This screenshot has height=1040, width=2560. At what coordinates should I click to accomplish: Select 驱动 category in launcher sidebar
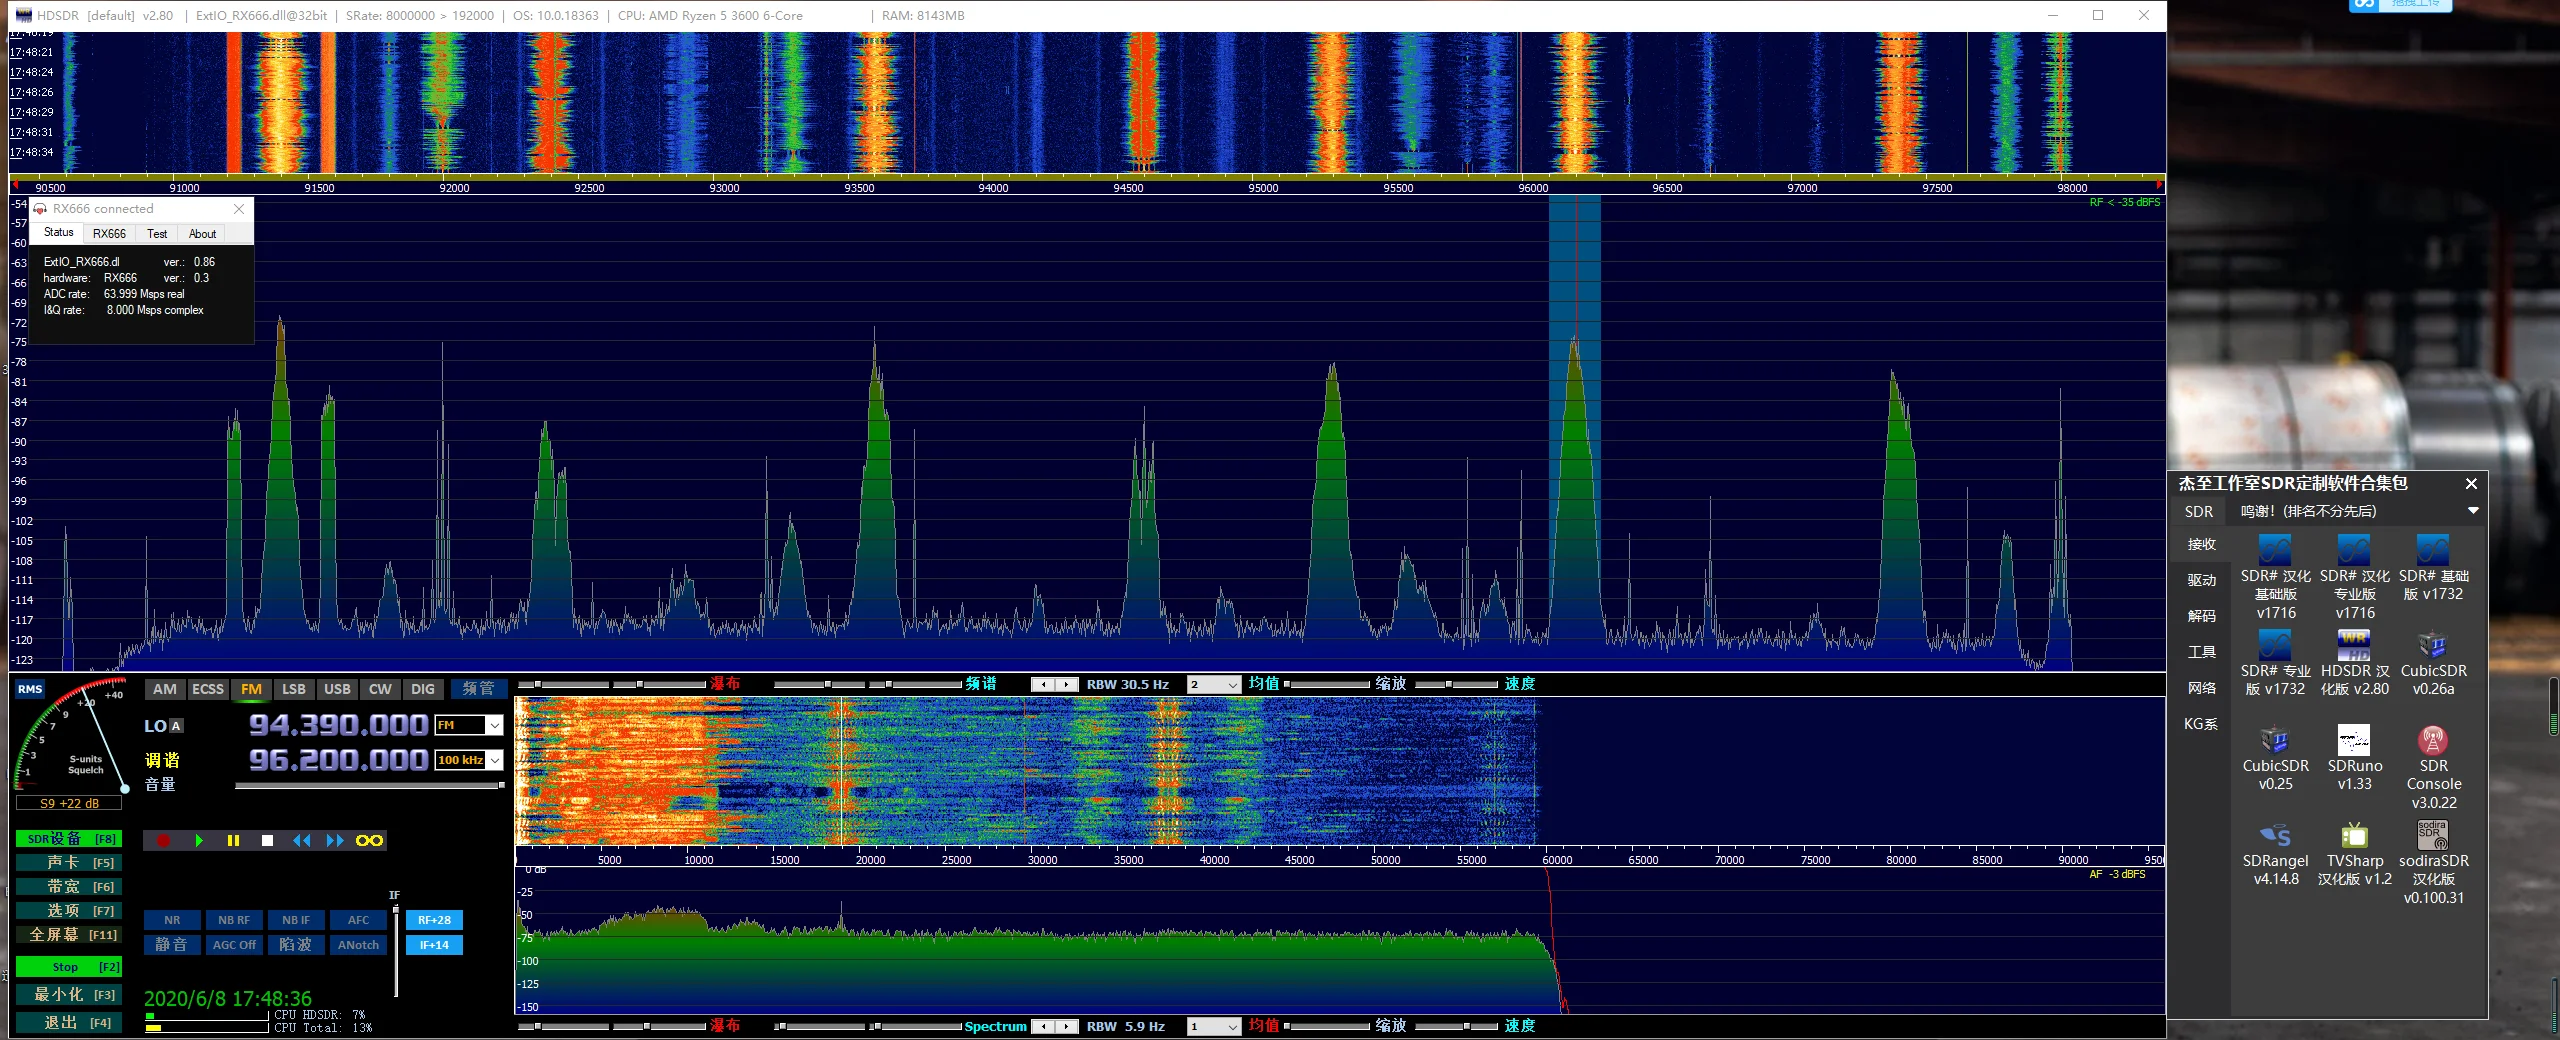[2201, 580]
